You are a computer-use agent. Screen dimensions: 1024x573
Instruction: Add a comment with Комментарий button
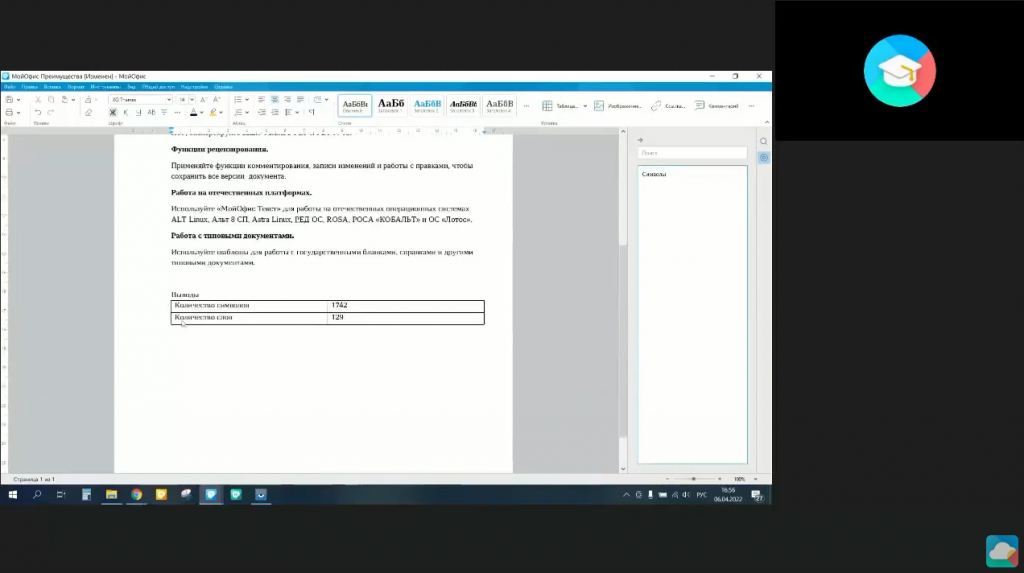click(716, 106)
